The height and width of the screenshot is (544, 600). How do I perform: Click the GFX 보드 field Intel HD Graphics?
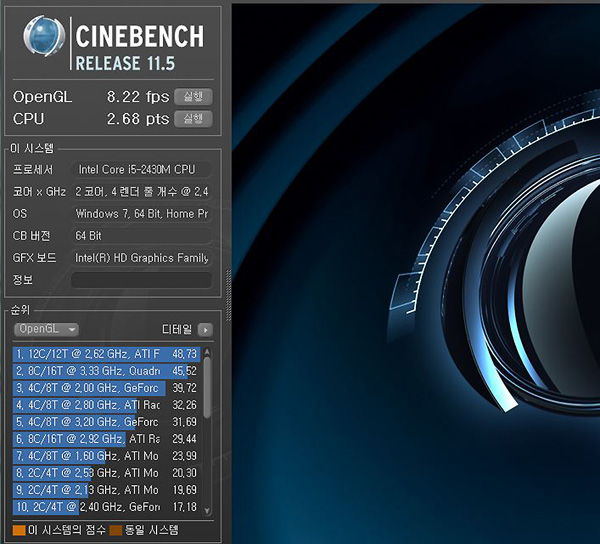(141, 258)
